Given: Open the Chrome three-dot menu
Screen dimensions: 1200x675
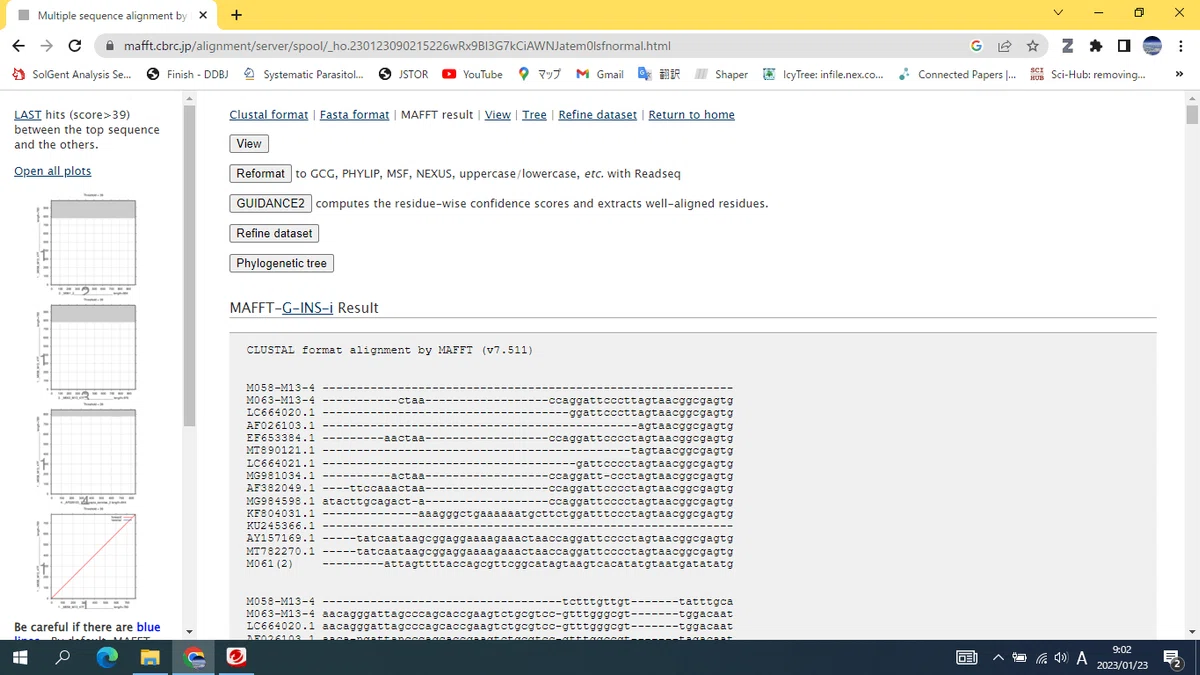Looking at the screenshot, I should tap(1181, 46).
